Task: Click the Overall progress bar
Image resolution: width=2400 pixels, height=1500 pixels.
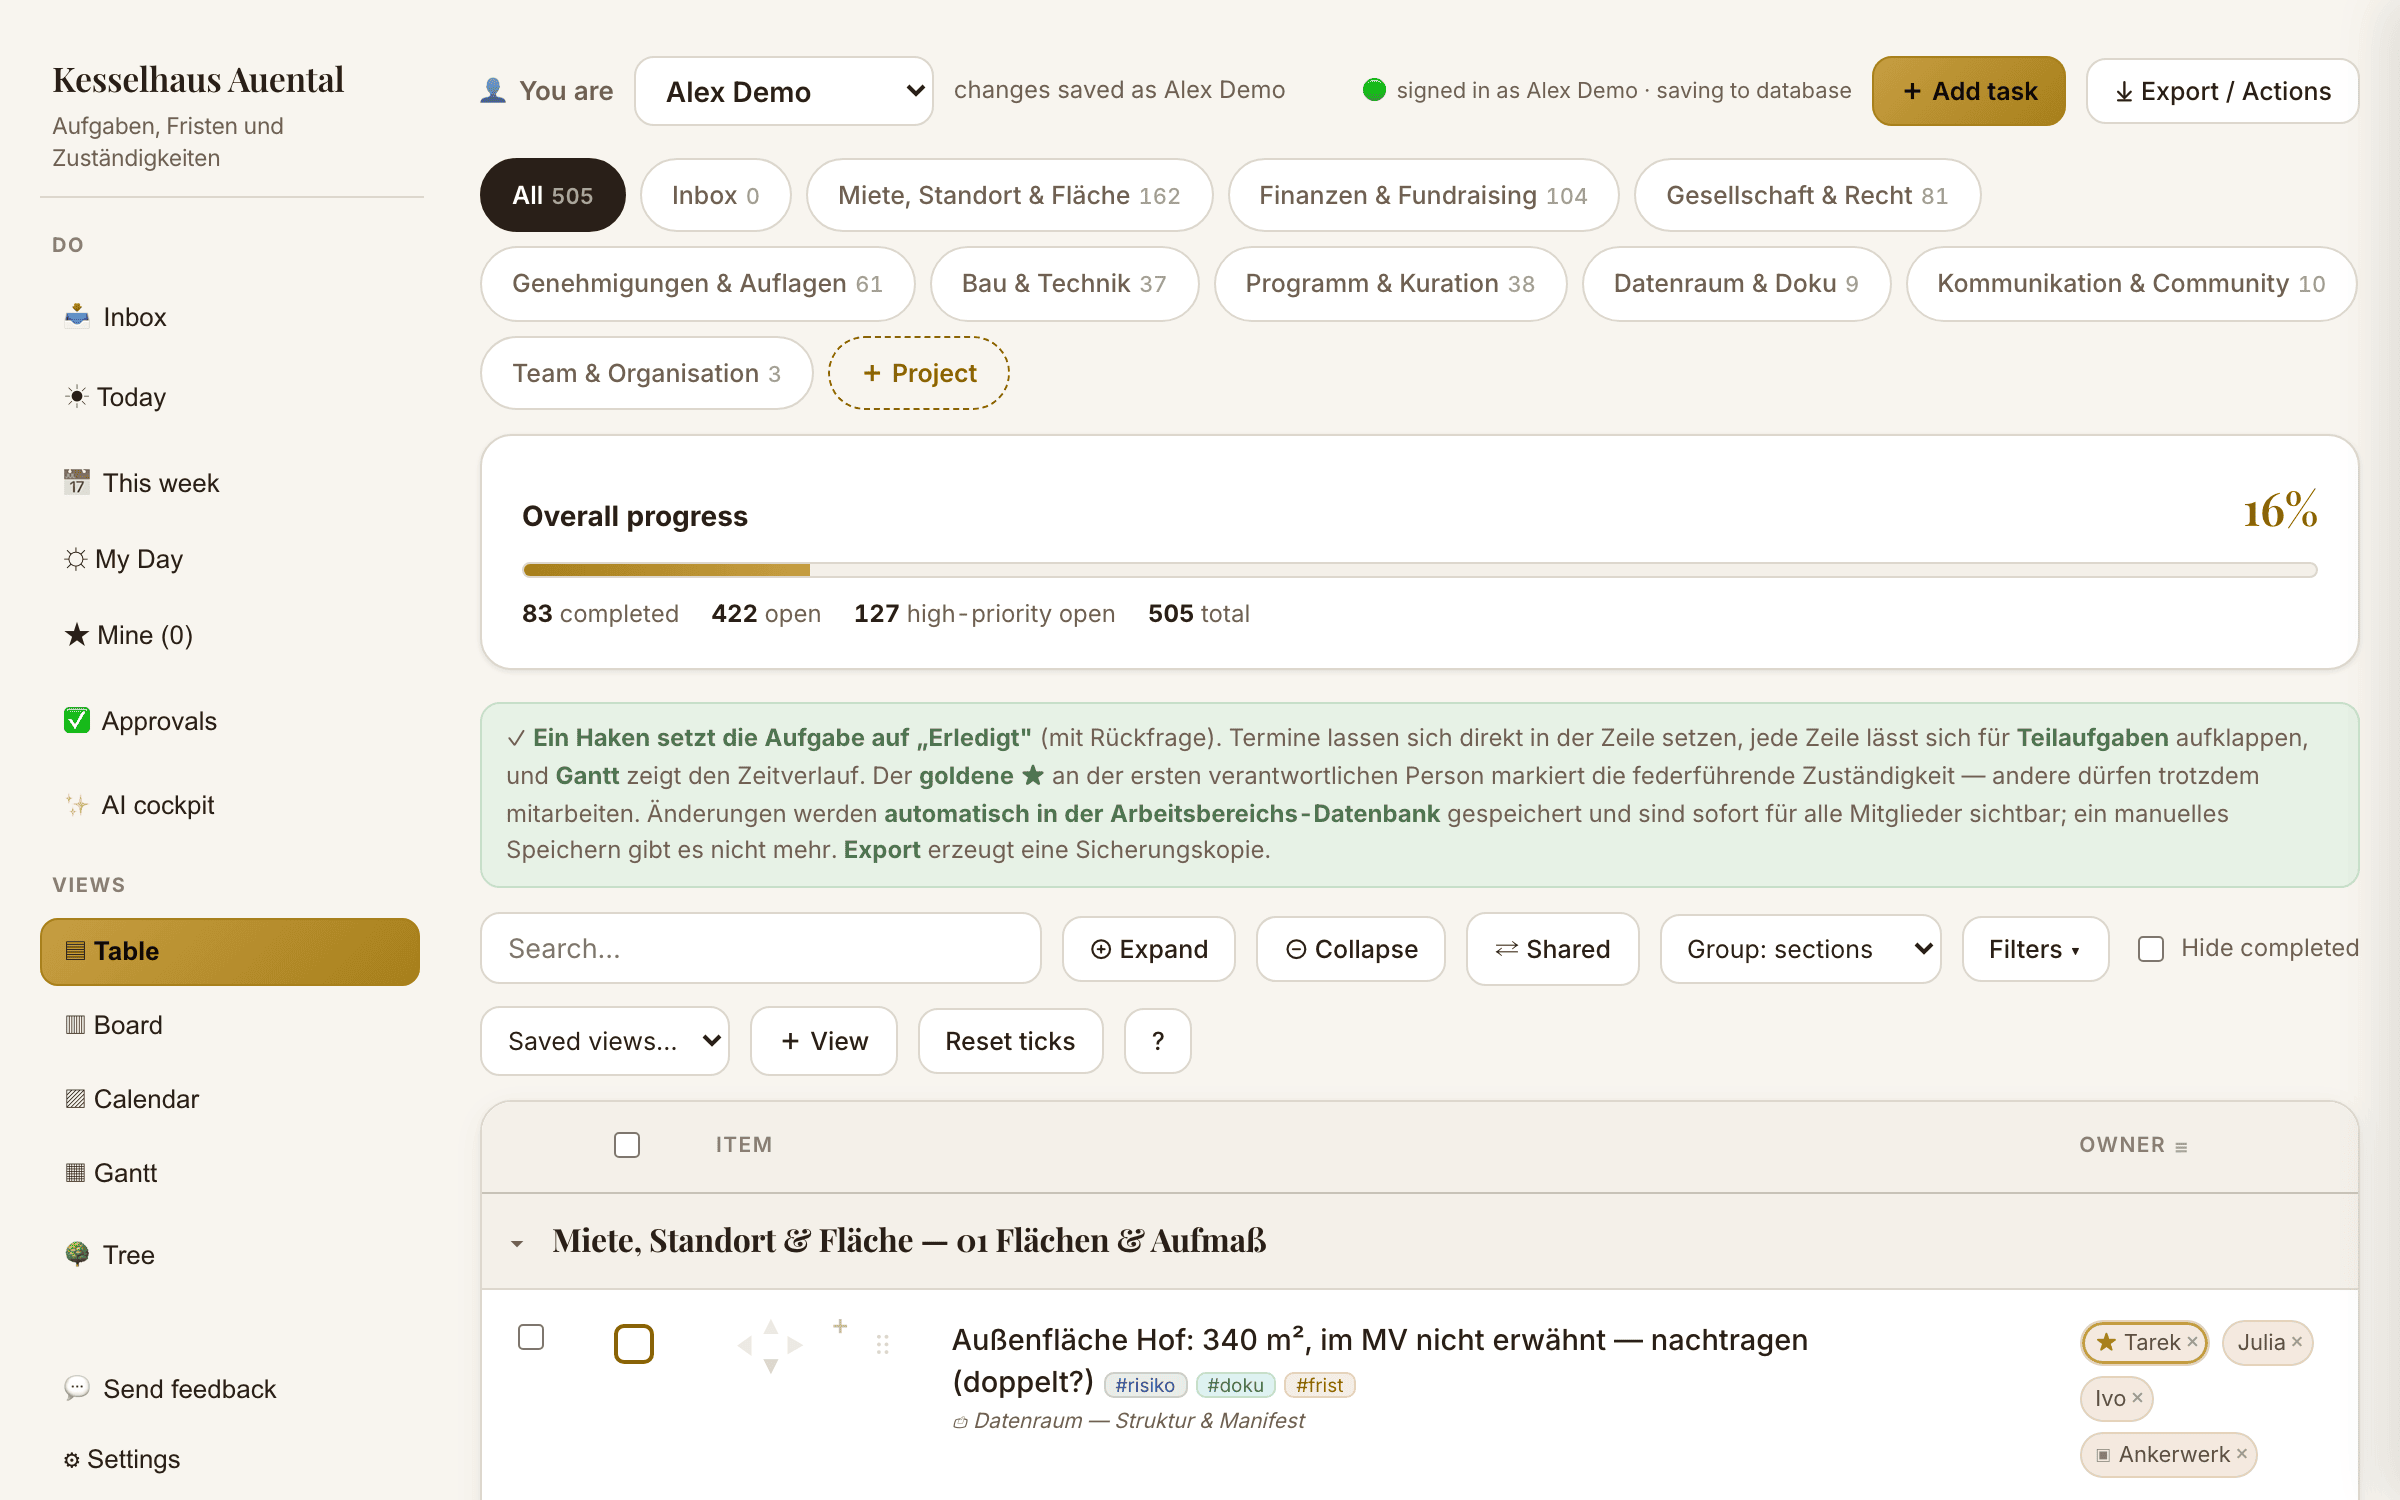Action: pyautogui.click(x=1419, y=570)
